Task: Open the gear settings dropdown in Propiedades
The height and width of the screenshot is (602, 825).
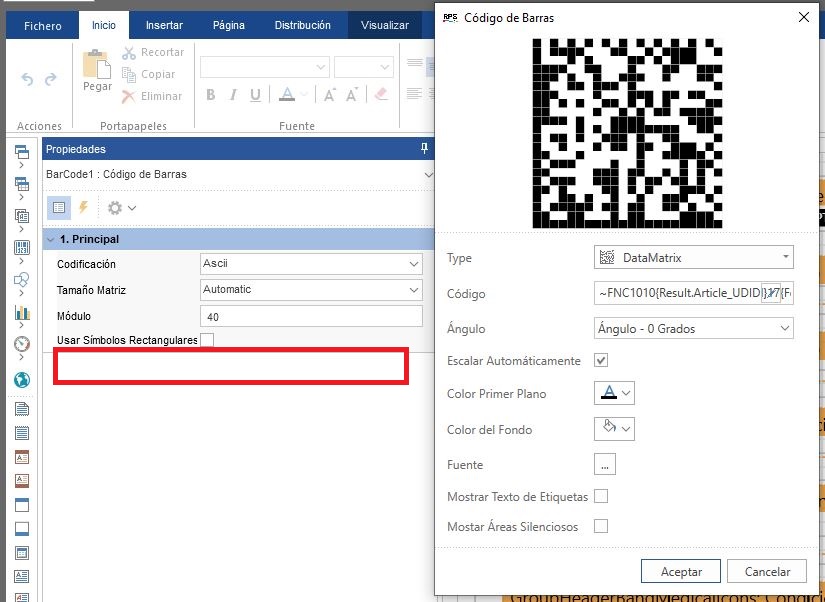Action: pyautogui.click(x=122, y=208)
